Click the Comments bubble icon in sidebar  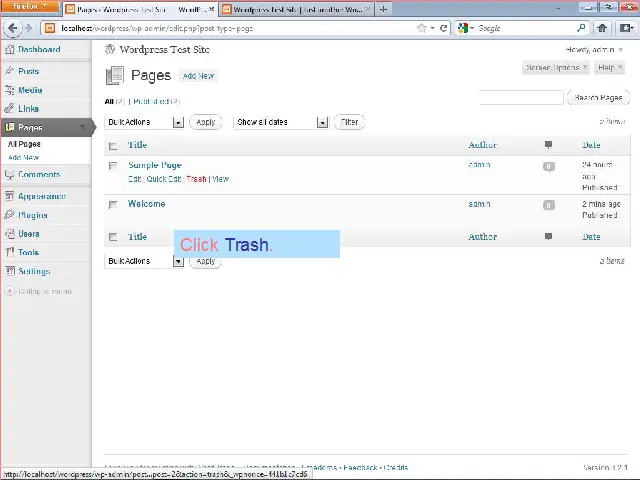(9, 175)
